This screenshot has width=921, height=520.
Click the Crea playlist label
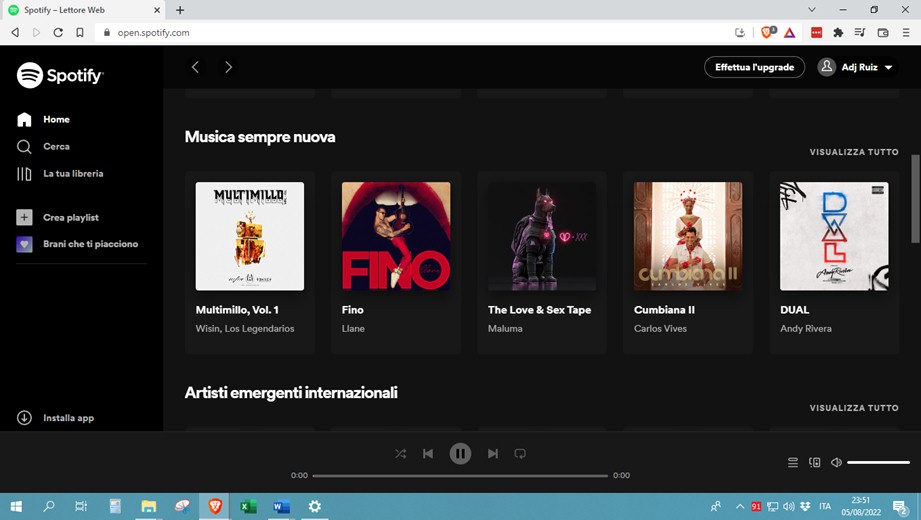71,217
